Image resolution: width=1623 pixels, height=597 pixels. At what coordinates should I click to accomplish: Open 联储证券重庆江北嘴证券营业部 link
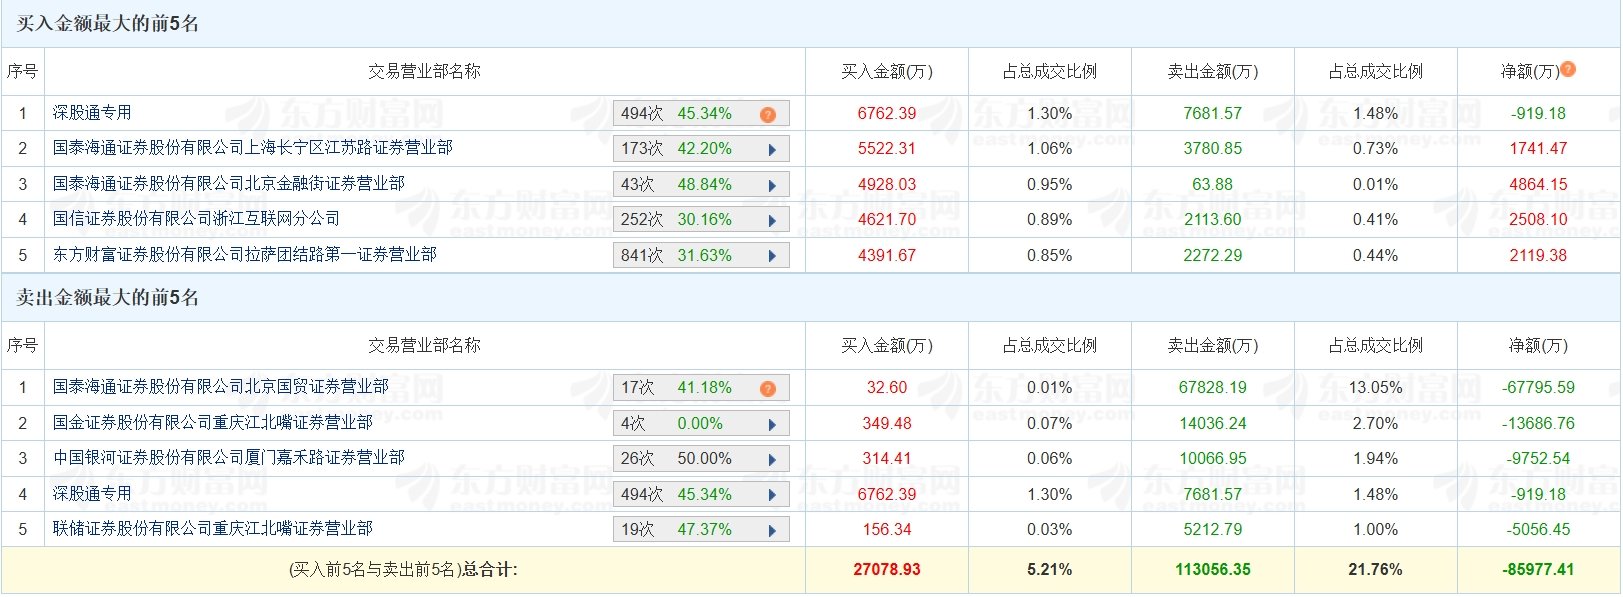(x=212, y=529)
